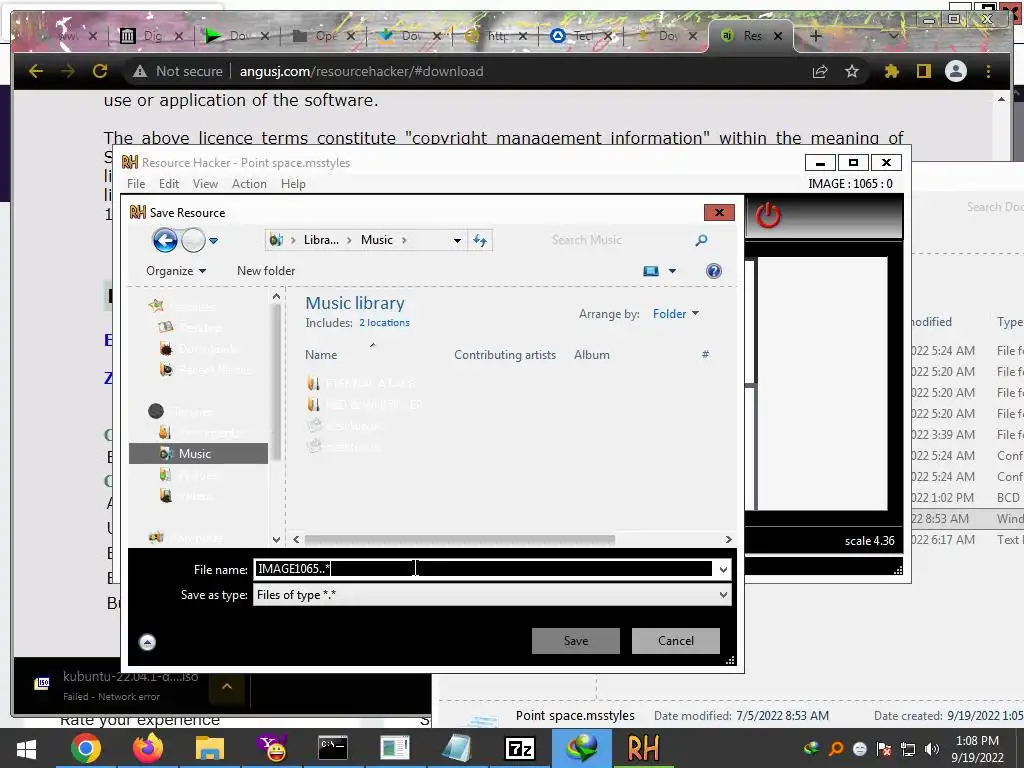Open the 2 locations link
The image size is (1024, 768).
tap(384, 323)
